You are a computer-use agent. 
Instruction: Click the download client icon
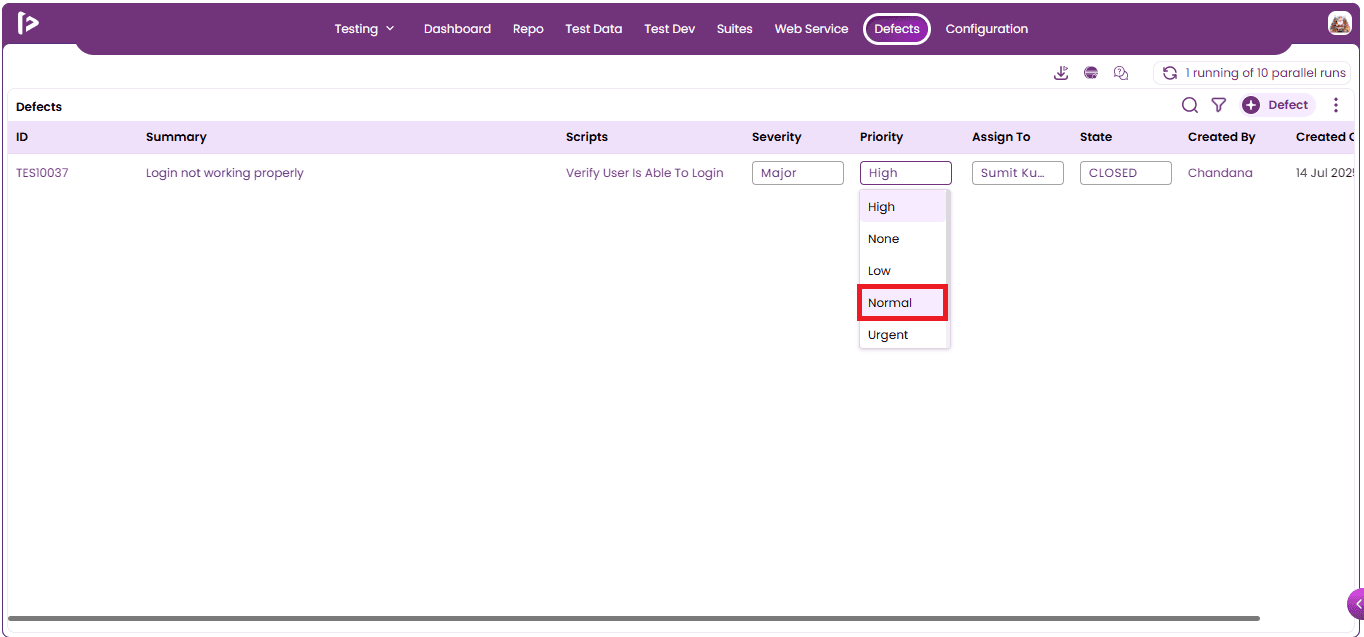click(x=1061, y=73)
